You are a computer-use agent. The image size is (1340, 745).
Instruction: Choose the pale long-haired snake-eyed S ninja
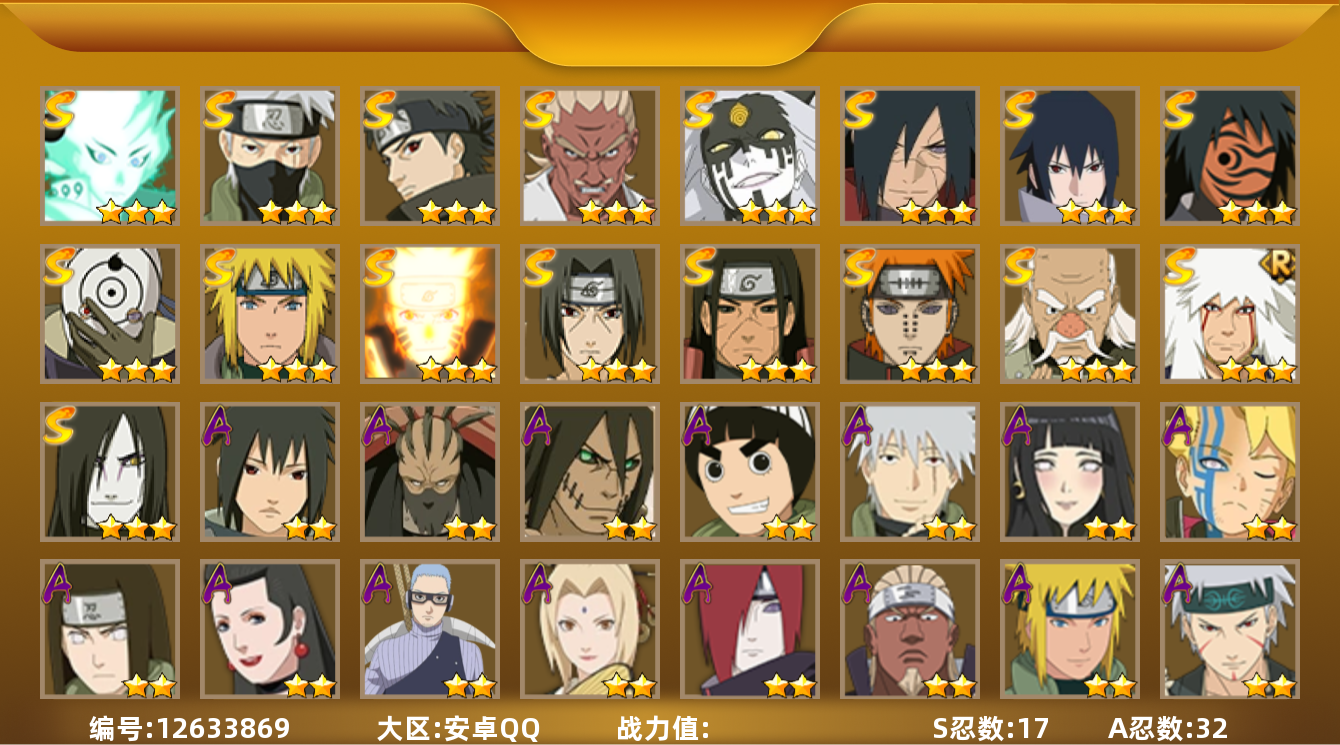pyautogui.click(x=110, y=472)
